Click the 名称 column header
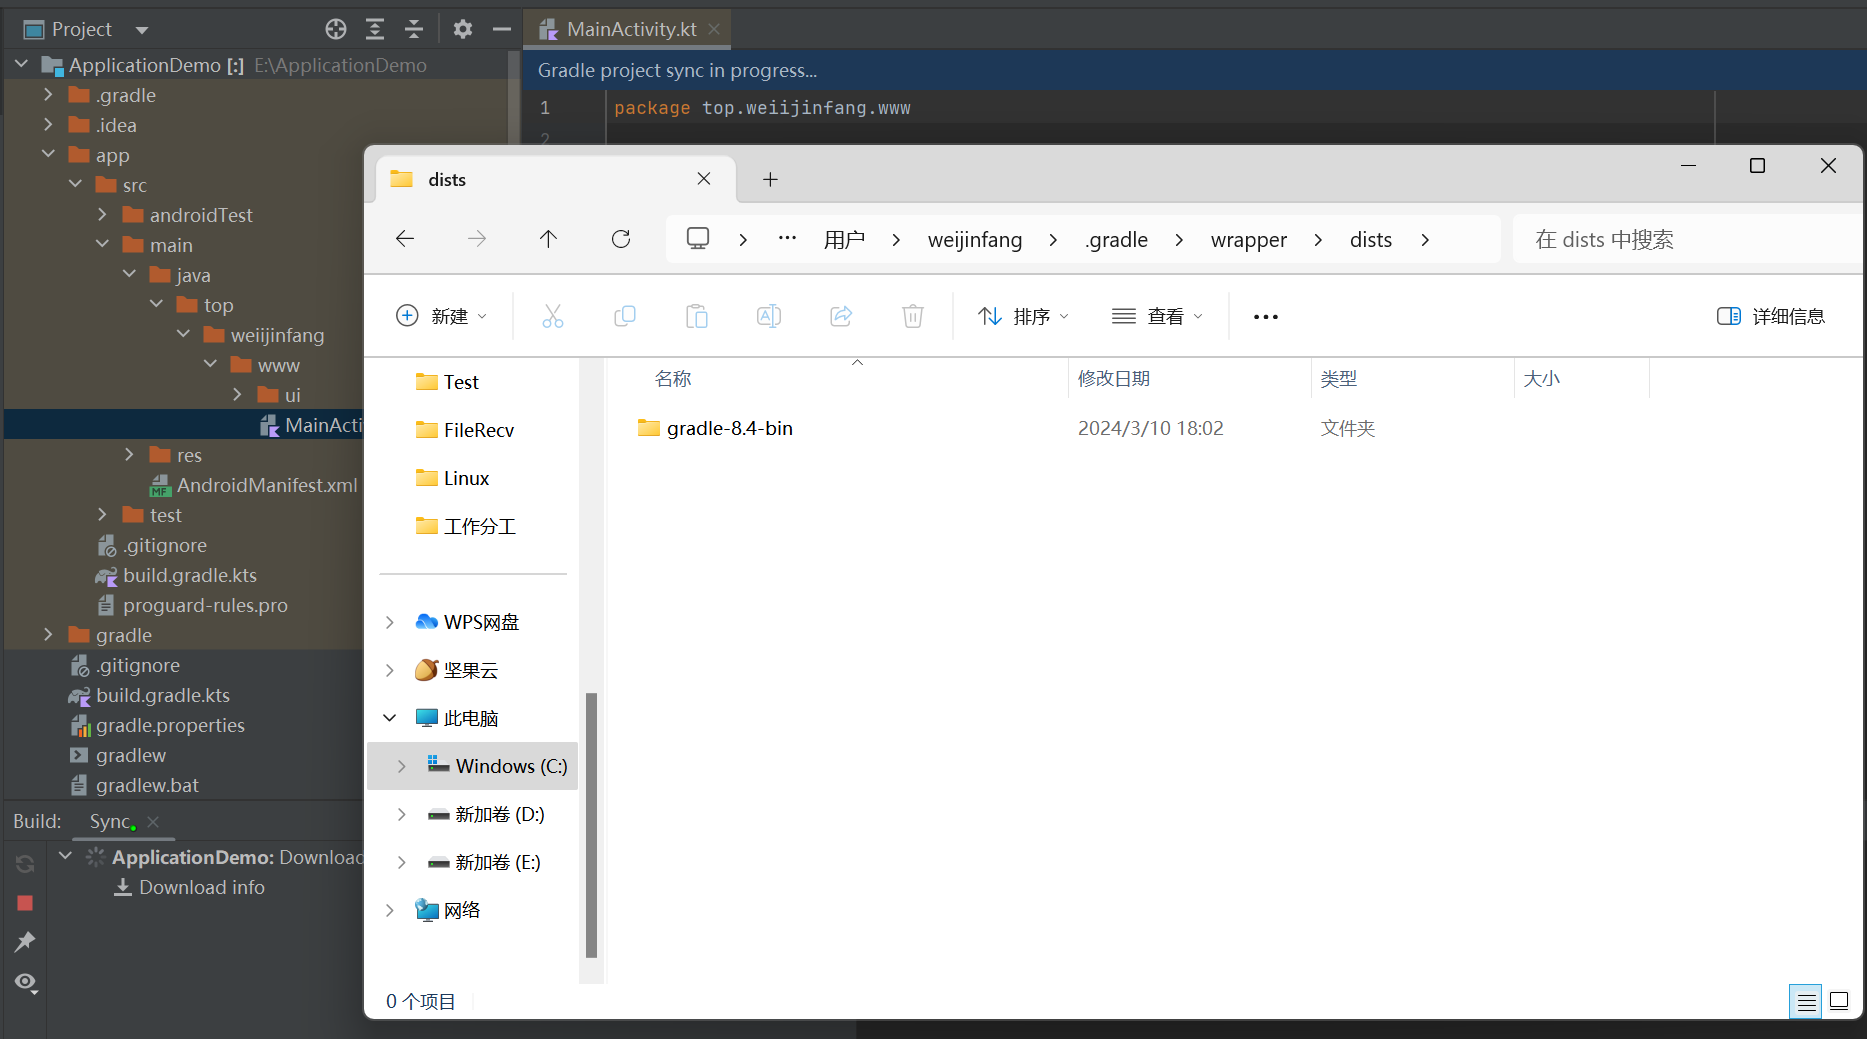This screenshot has width=1867, height=1039. (x=673, y=379)
